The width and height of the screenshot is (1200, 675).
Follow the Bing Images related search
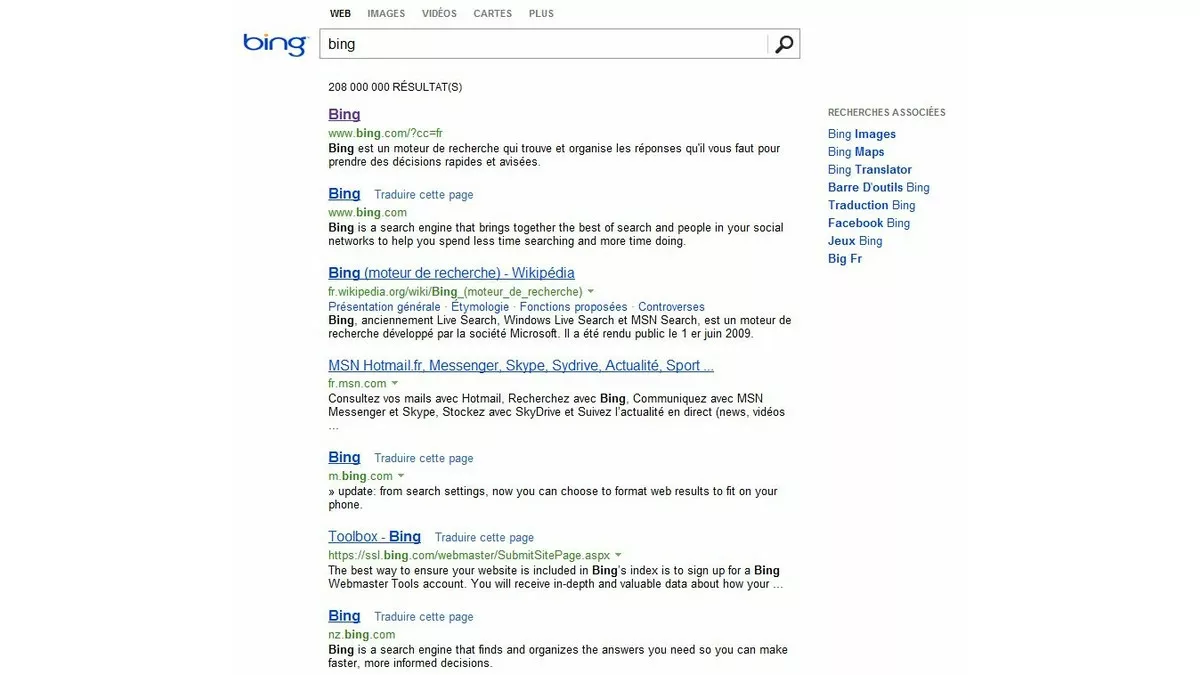pyautogui.click(x=862, y=133)
